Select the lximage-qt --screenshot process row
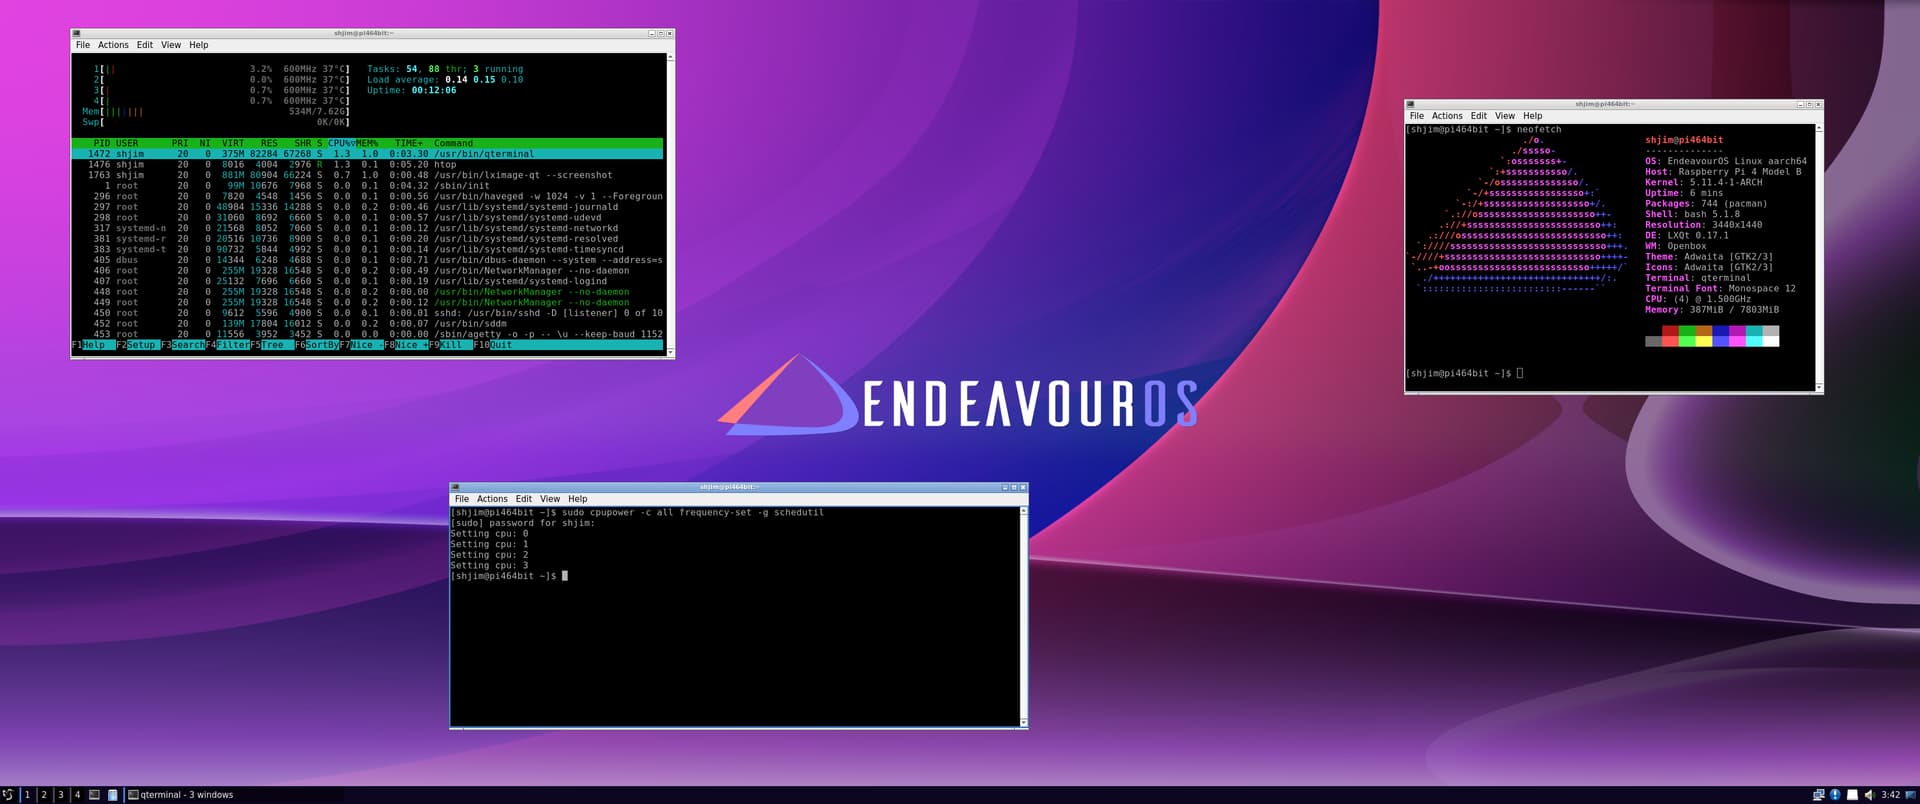 pos(367,175)
